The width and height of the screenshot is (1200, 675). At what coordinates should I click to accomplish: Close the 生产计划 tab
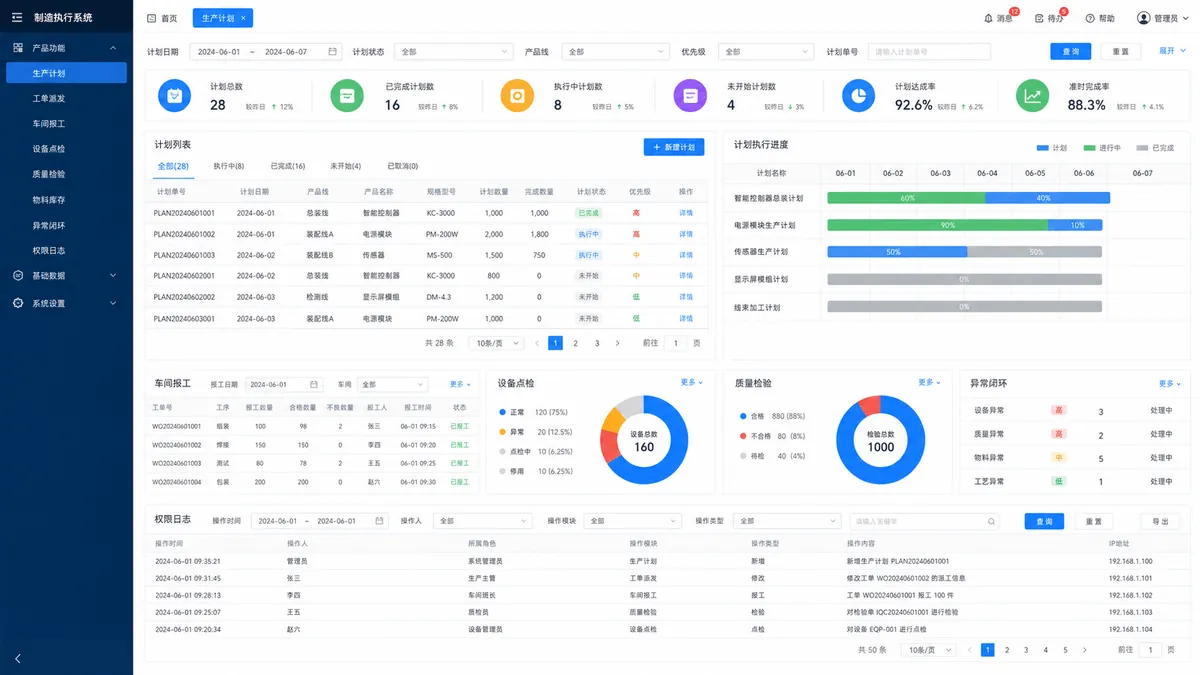(243, 18)
